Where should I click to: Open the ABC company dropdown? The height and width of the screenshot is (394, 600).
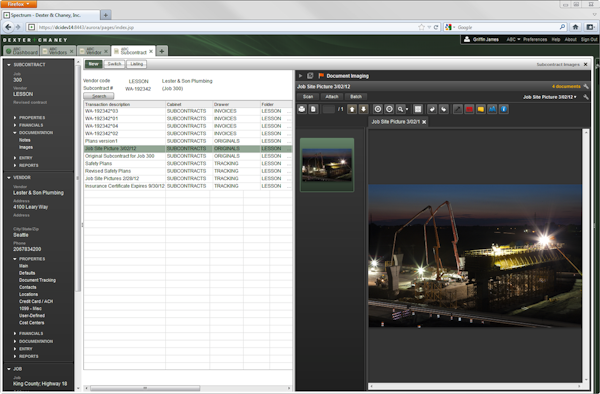tap(513, 39)
